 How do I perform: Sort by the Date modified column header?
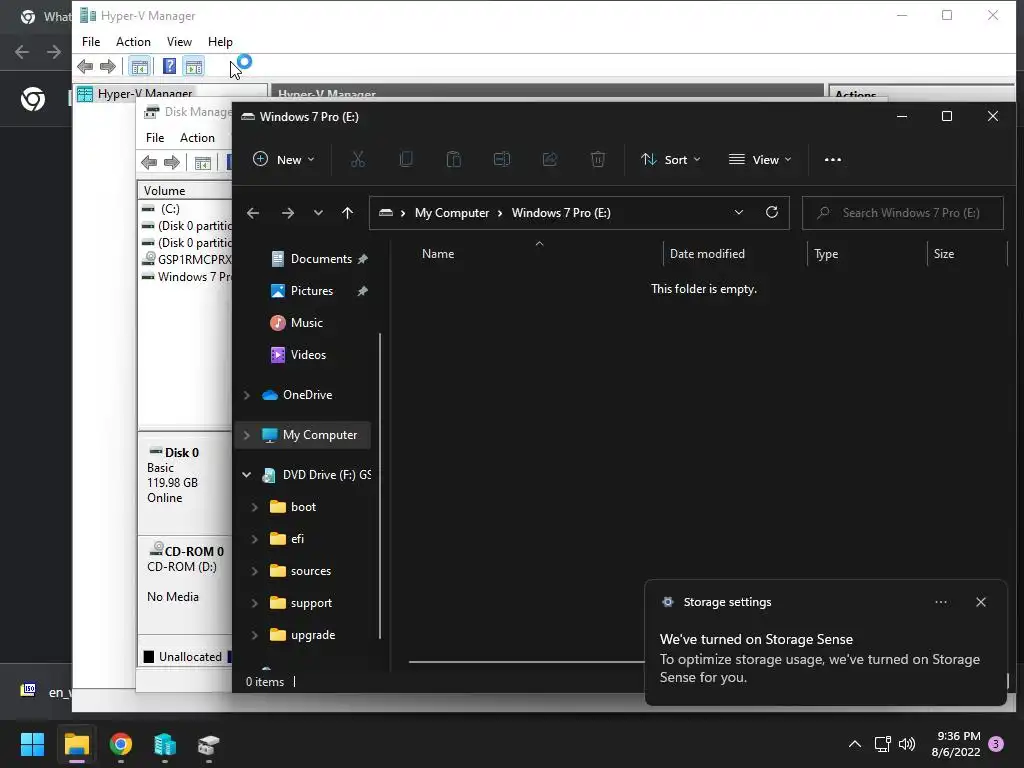coord(707,254)
